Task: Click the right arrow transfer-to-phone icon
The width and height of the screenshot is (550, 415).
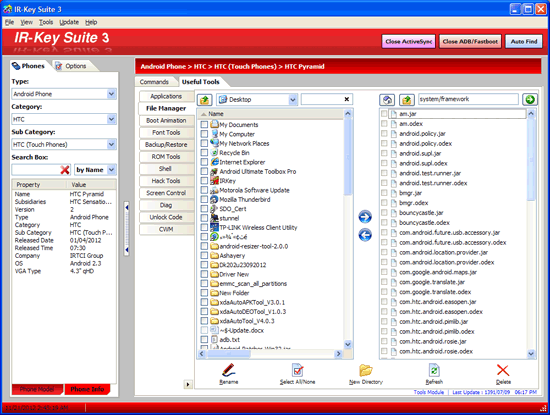Action: pos(365,216)
